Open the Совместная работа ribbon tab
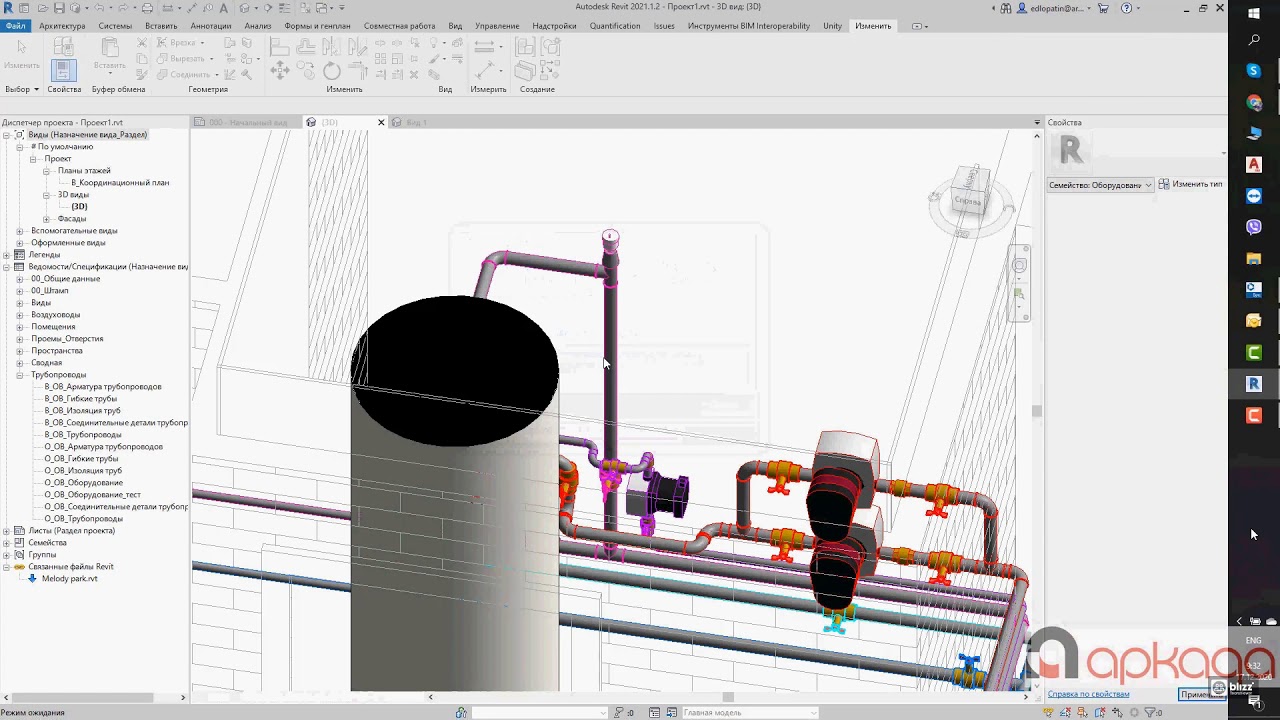Screen dimensions: 1280x720 (399, 26)
